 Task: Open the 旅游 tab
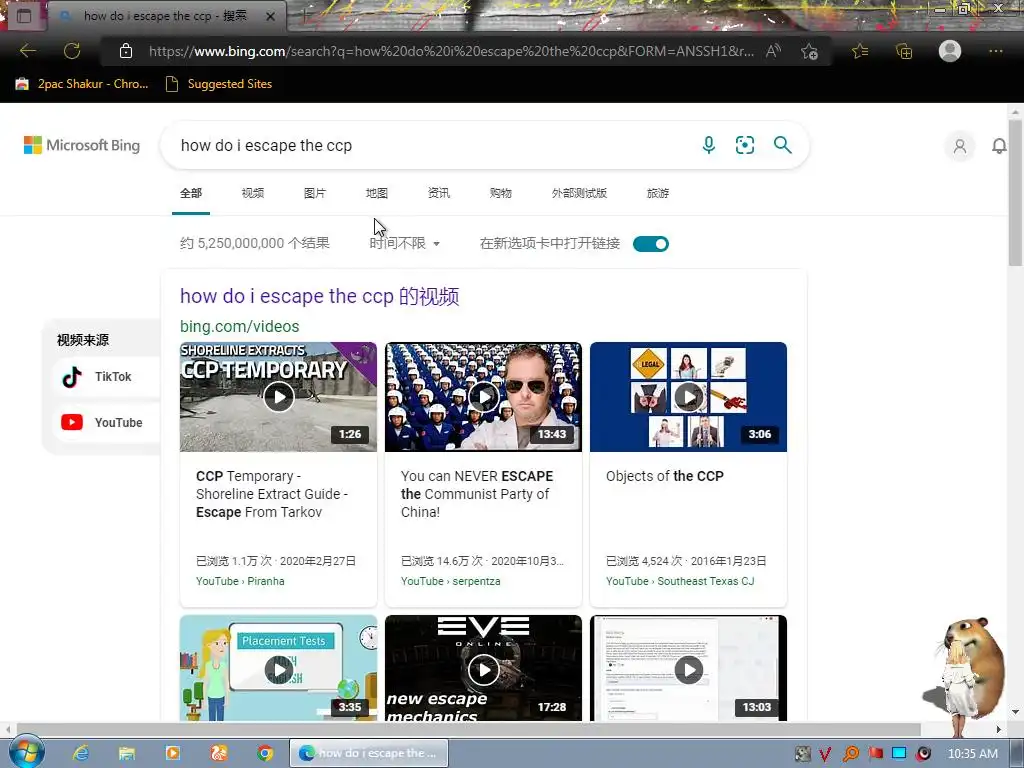coord(658,193)
